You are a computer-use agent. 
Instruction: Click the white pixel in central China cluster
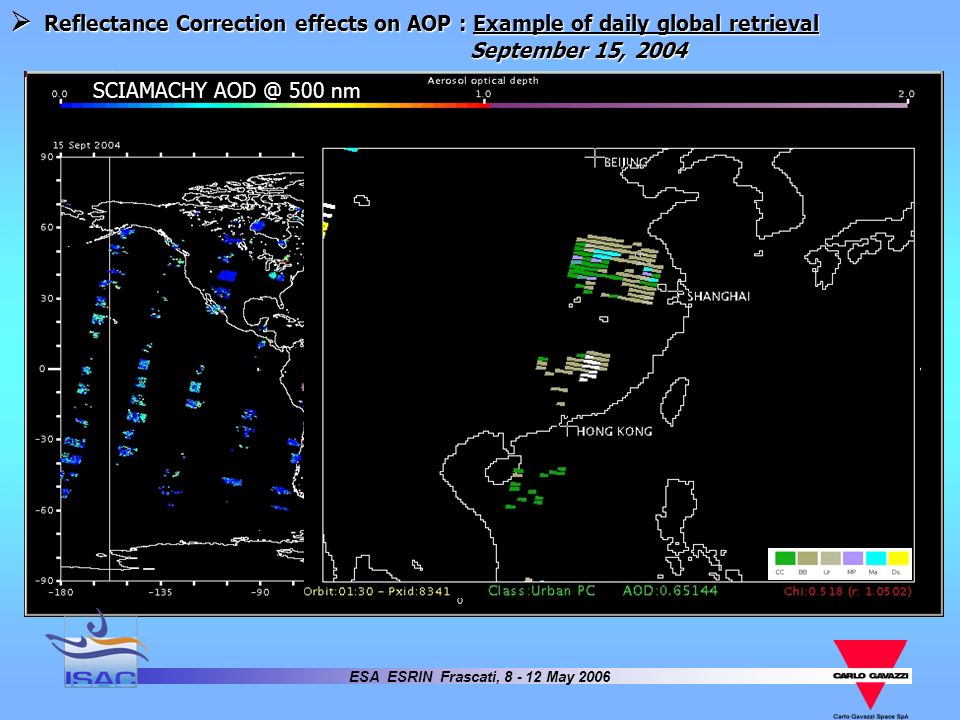pos(590,366)
